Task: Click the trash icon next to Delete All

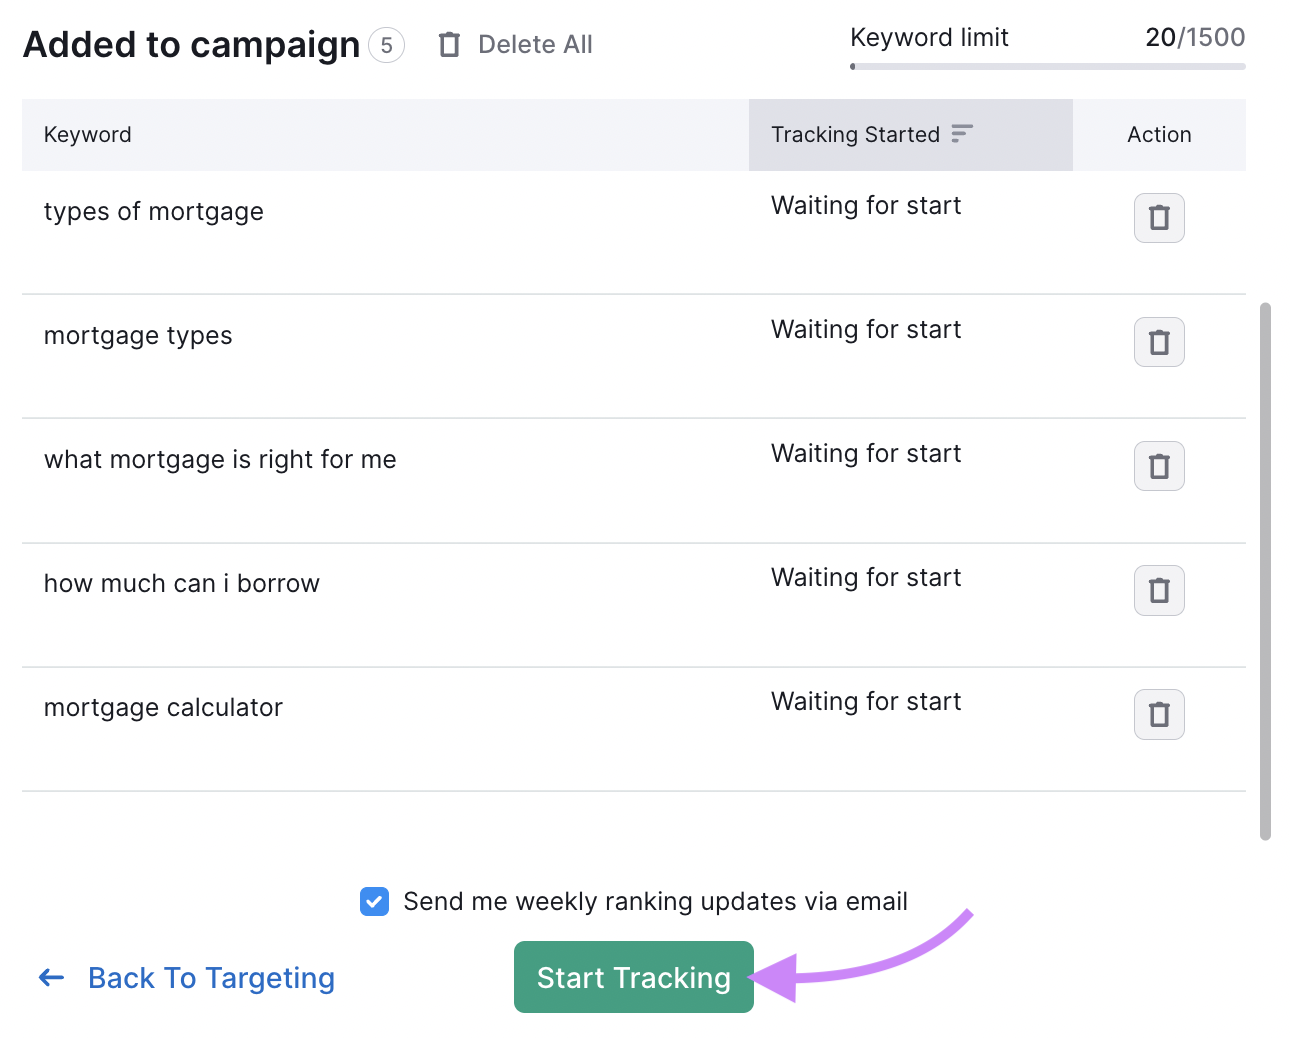Action: pyautogui.click(x=450, y=45)
